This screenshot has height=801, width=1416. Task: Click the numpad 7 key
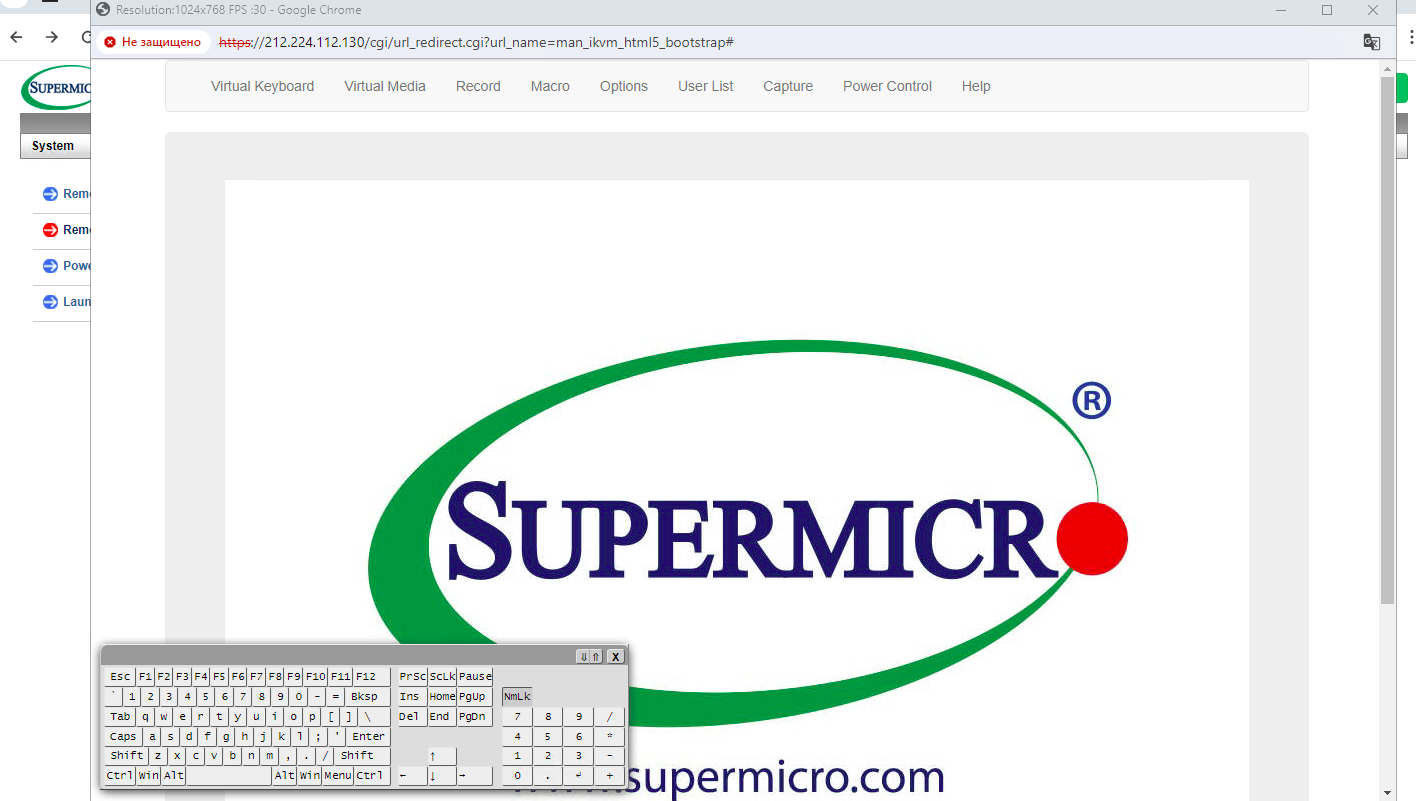[517, 717]
